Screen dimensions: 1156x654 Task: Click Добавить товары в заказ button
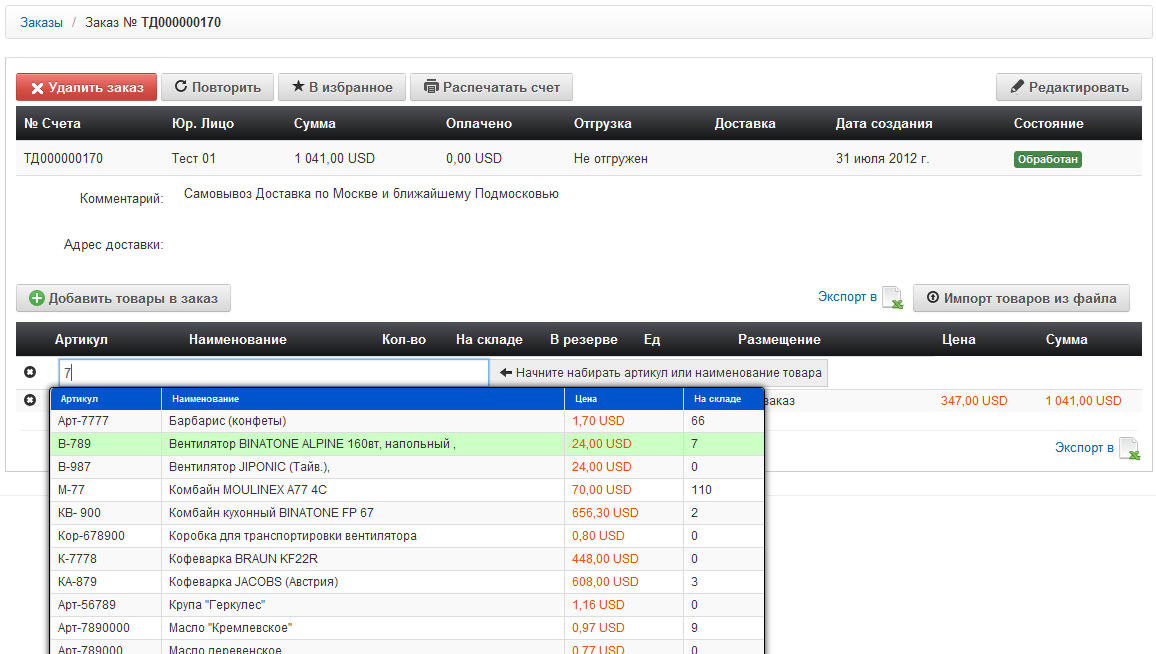click(124, 298)
